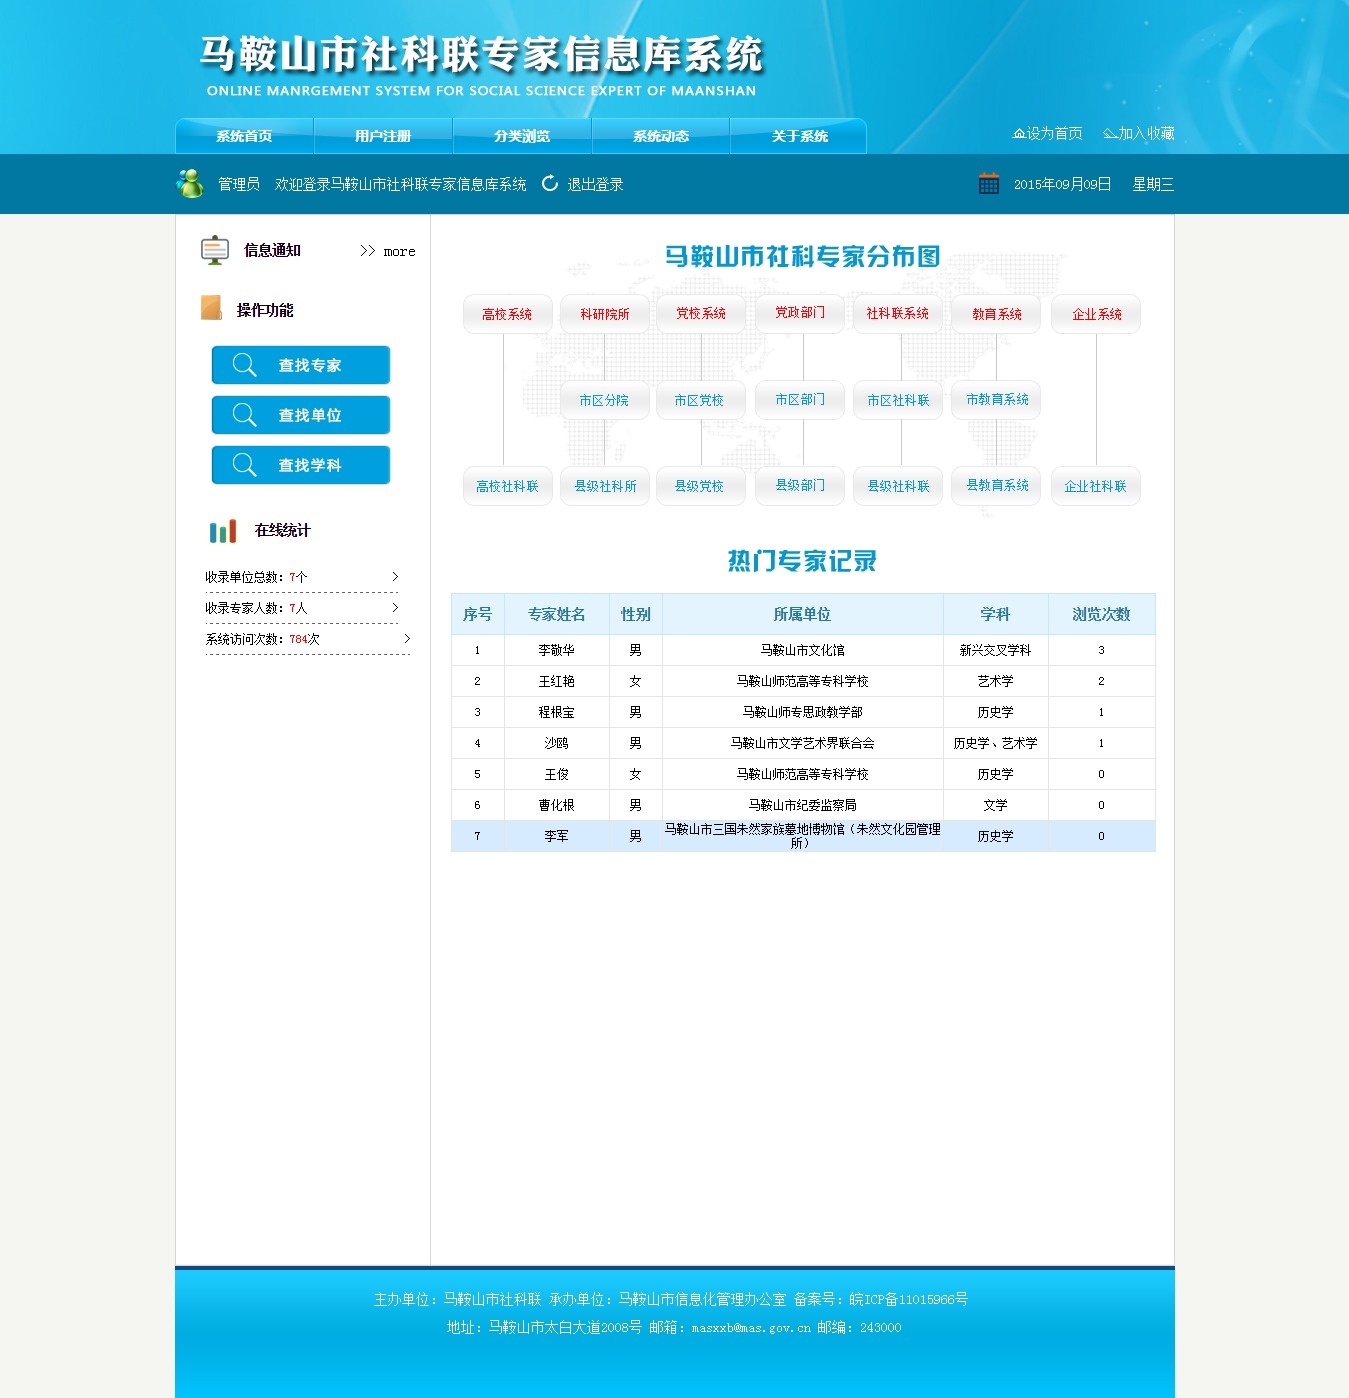Select the 关于系统 tab
The image size is (1349, 1398).
click(x=799, y=136)
